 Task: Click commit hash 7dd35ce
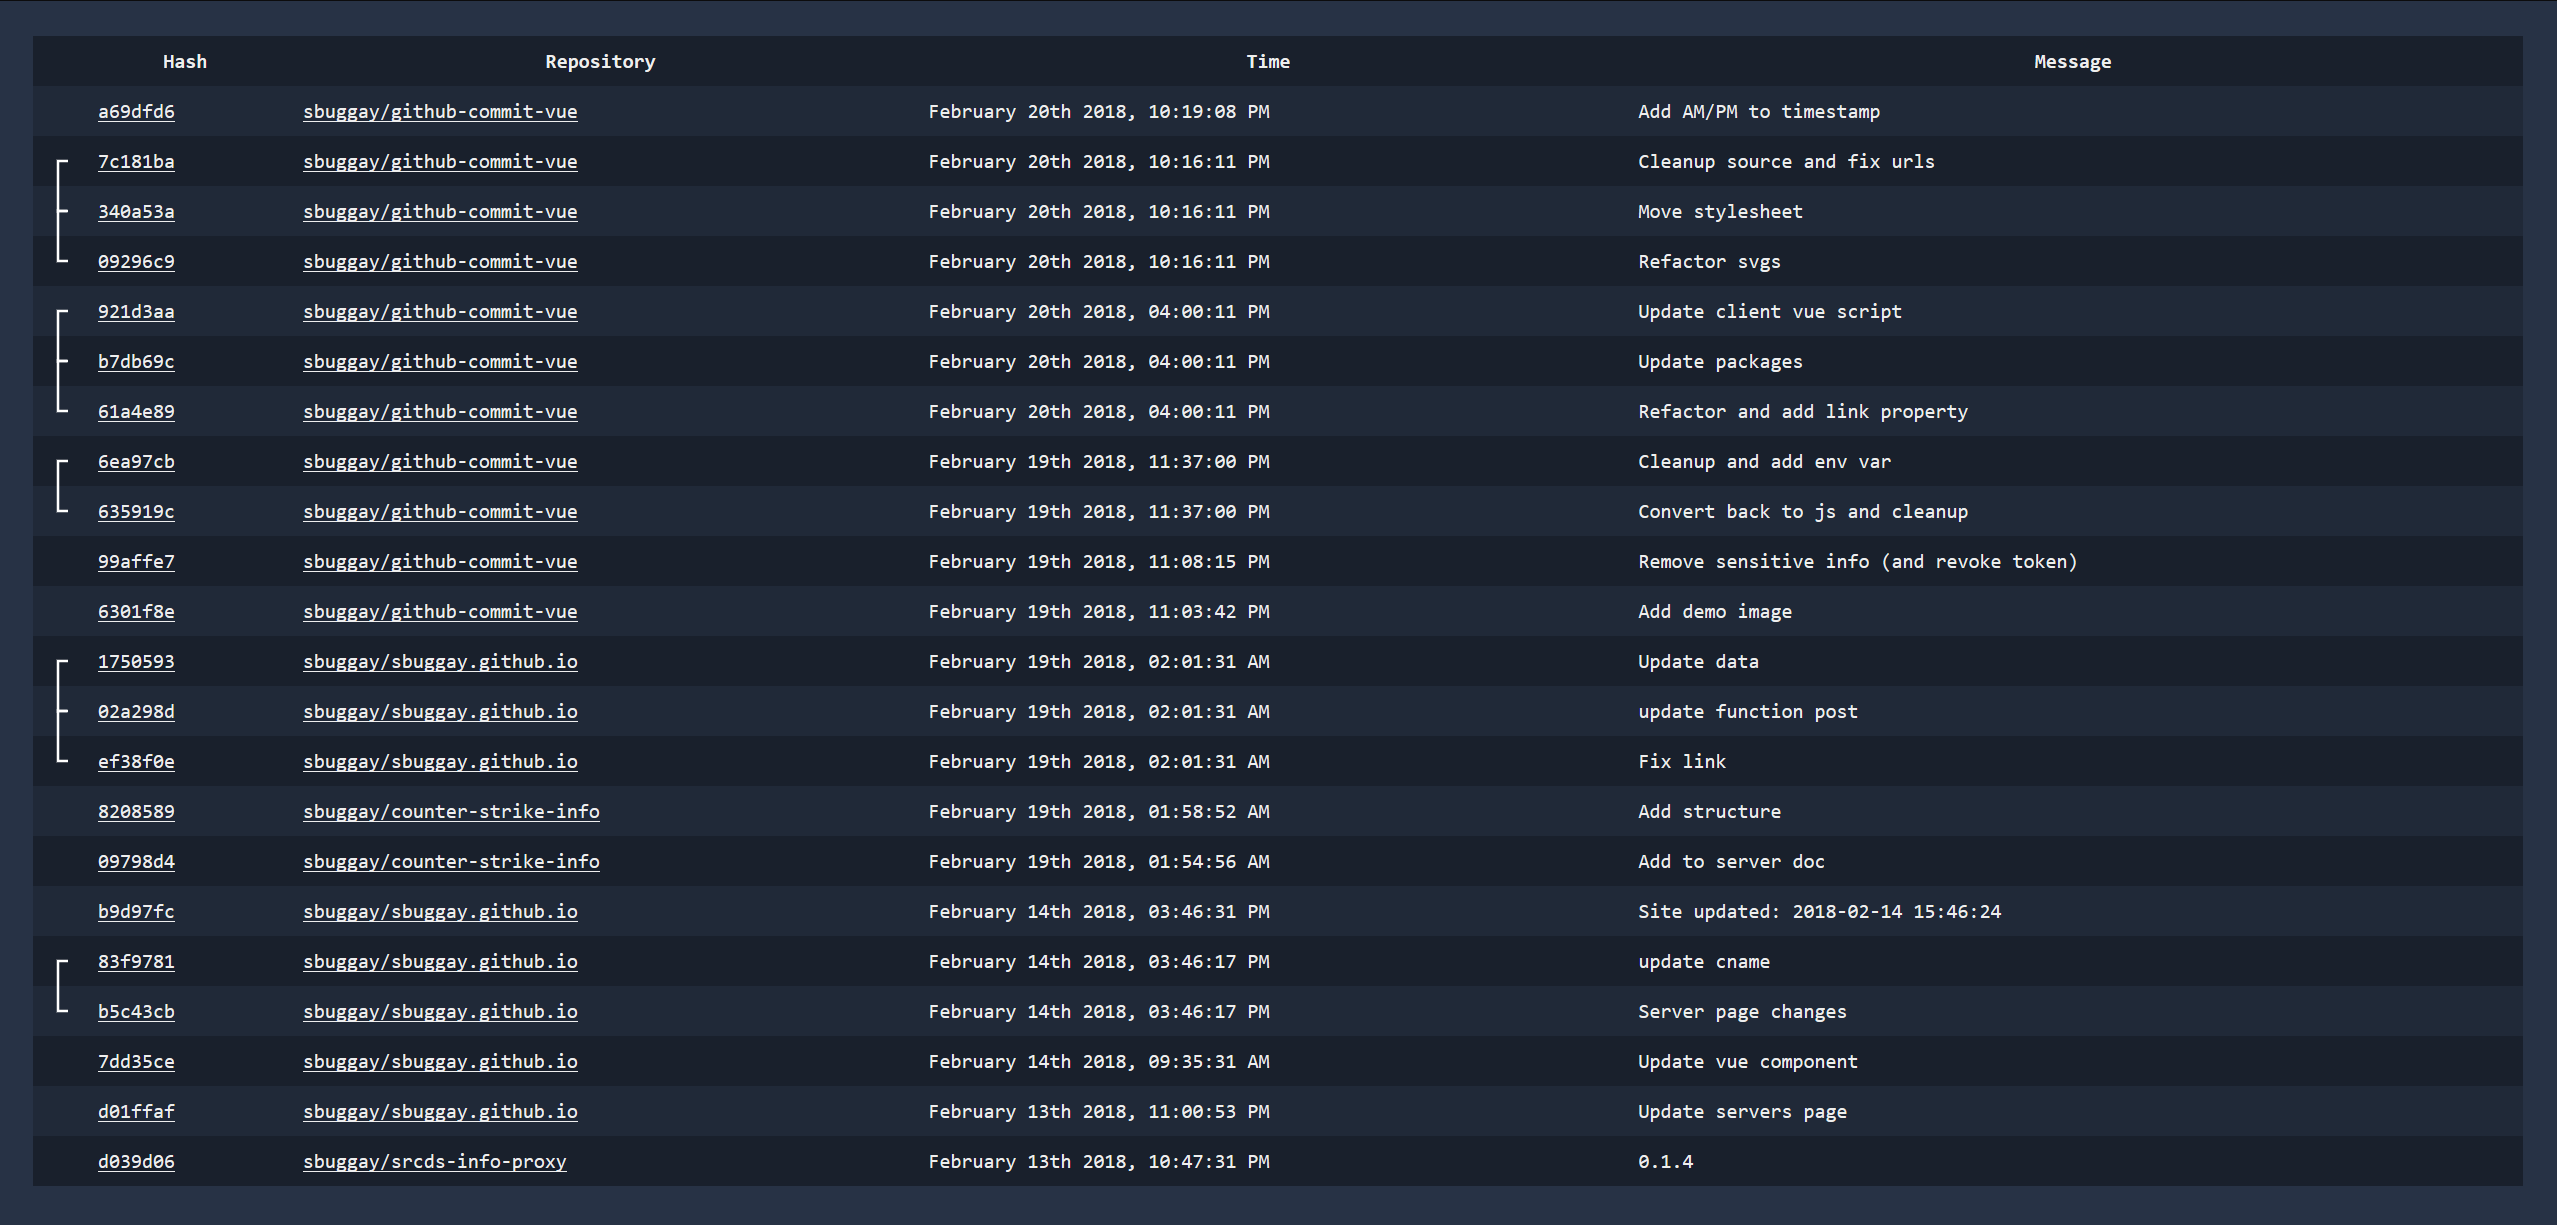point(136,1062)
